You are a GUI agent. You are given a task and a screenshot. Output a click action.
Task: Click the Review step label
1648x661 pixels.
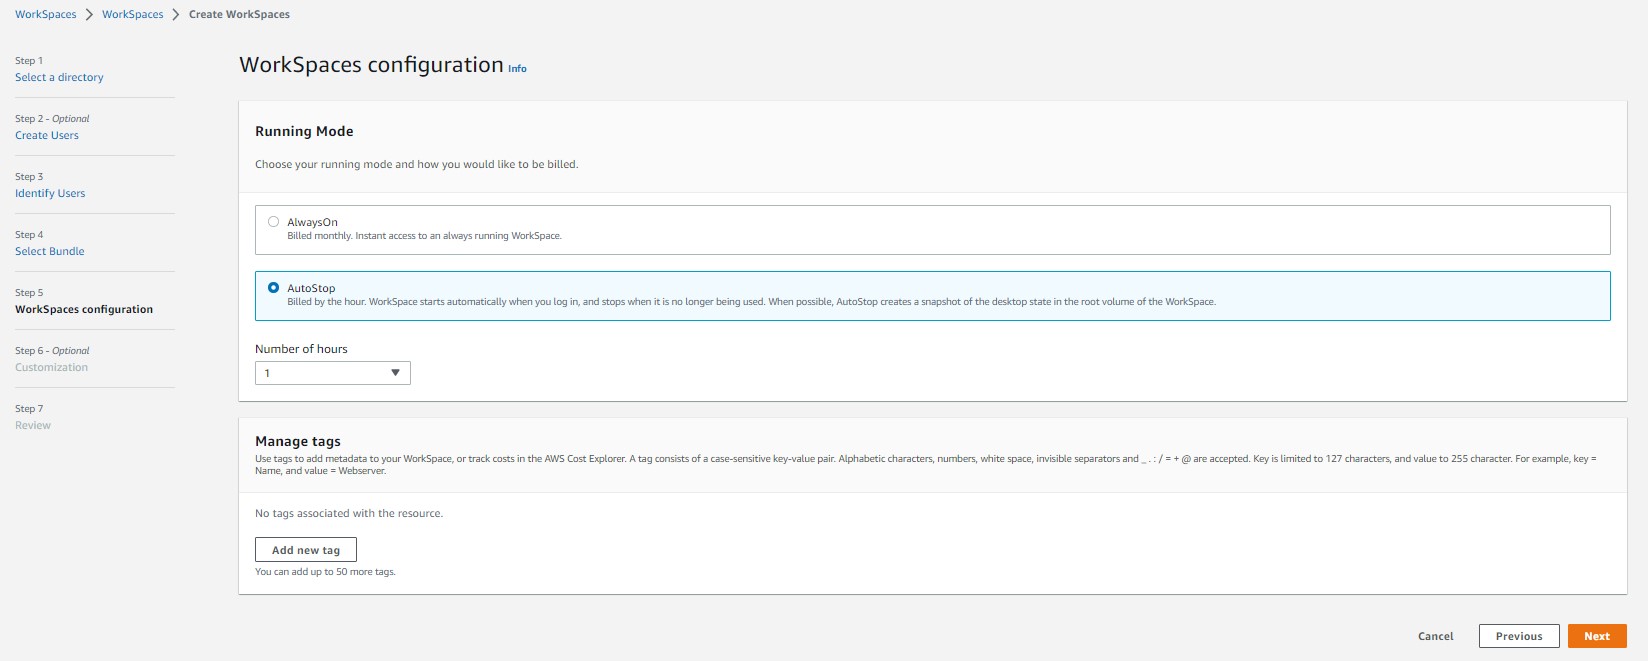coord(33,425)
